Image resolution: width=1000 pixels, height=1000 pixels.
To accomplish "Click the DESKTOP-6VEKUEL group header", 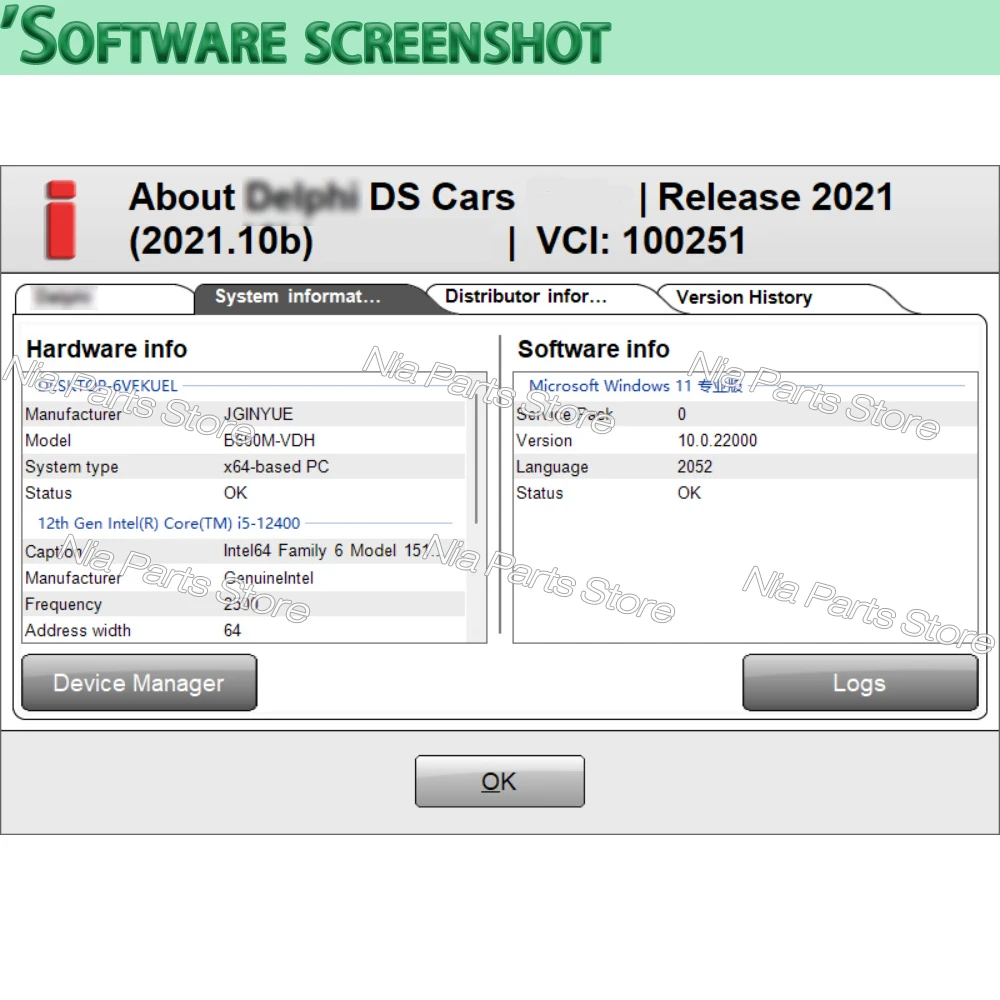I will [107, 386].
